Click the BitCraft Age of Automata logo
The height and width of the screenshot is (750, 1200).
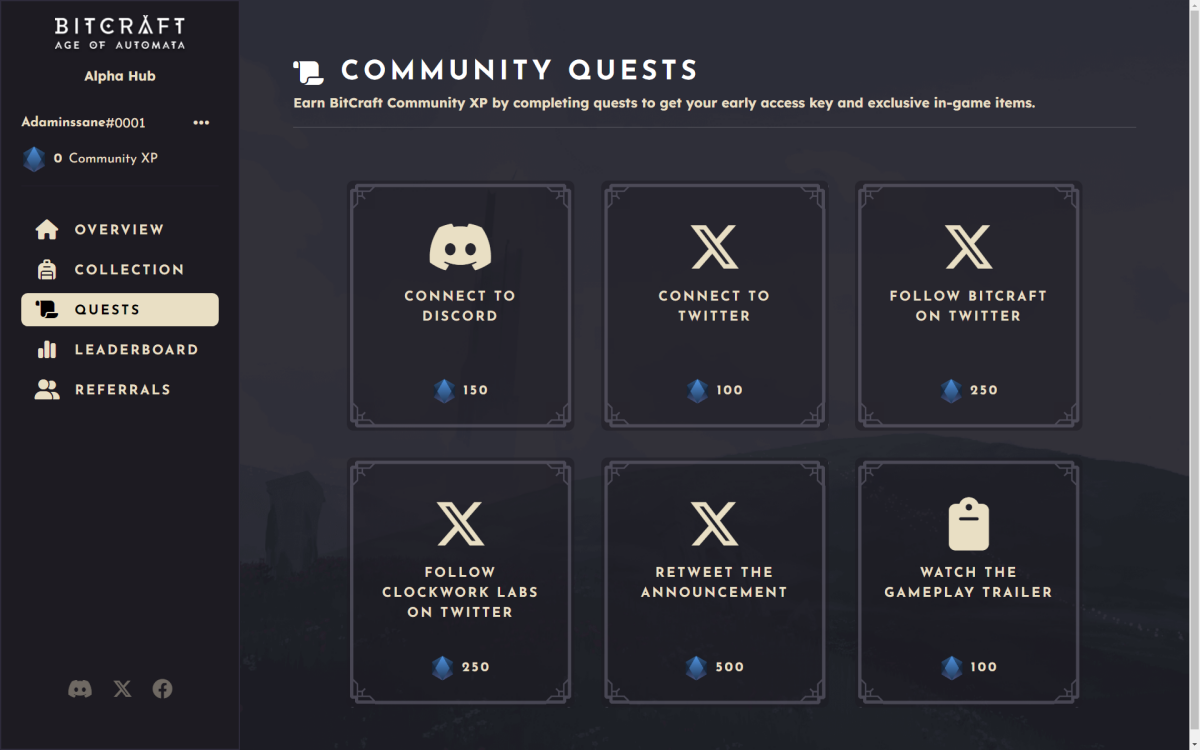tap(119, 32)
